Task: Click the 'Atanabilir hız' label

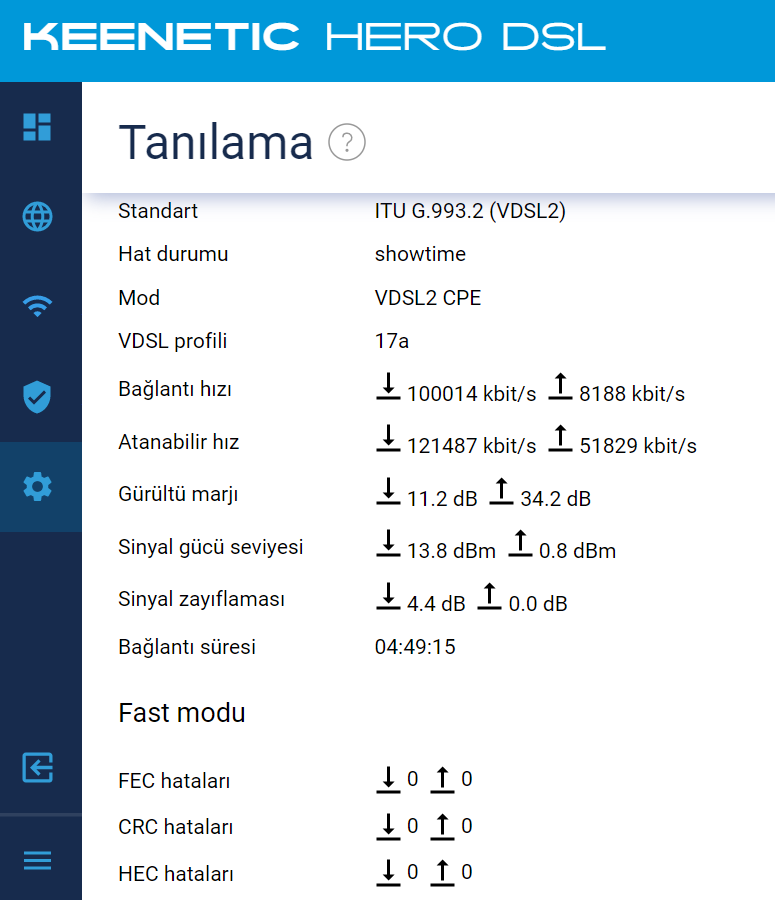Action: pyautogui.click(x=179, y=442)
